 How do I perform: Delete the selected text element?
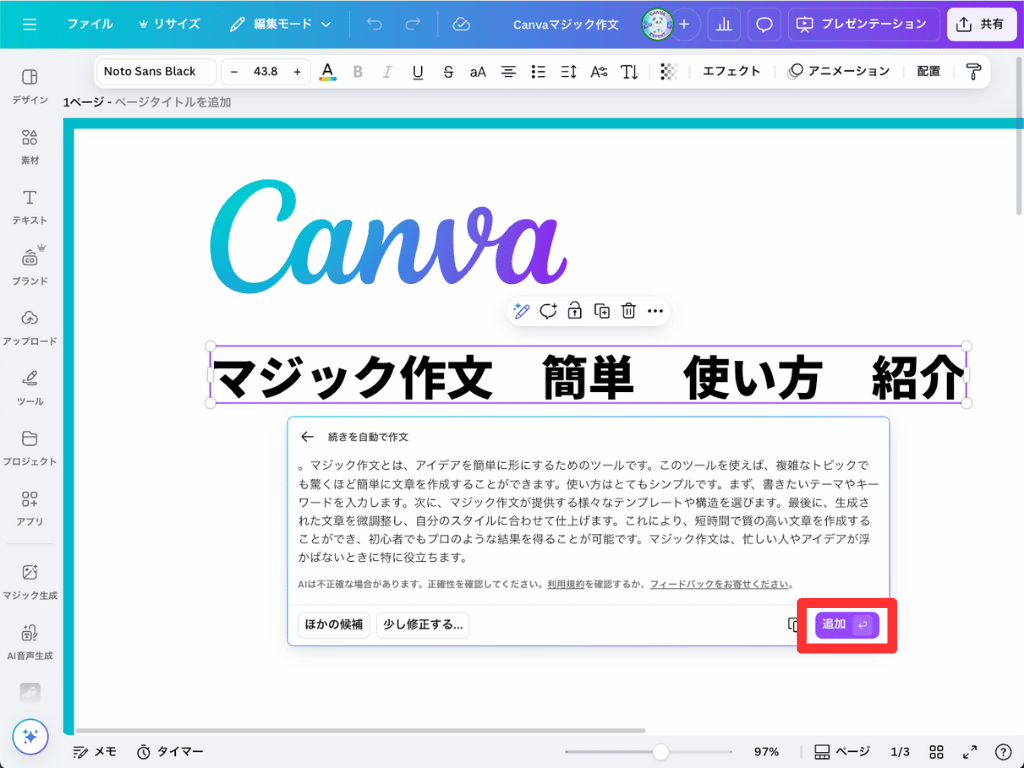click(628, 311)
